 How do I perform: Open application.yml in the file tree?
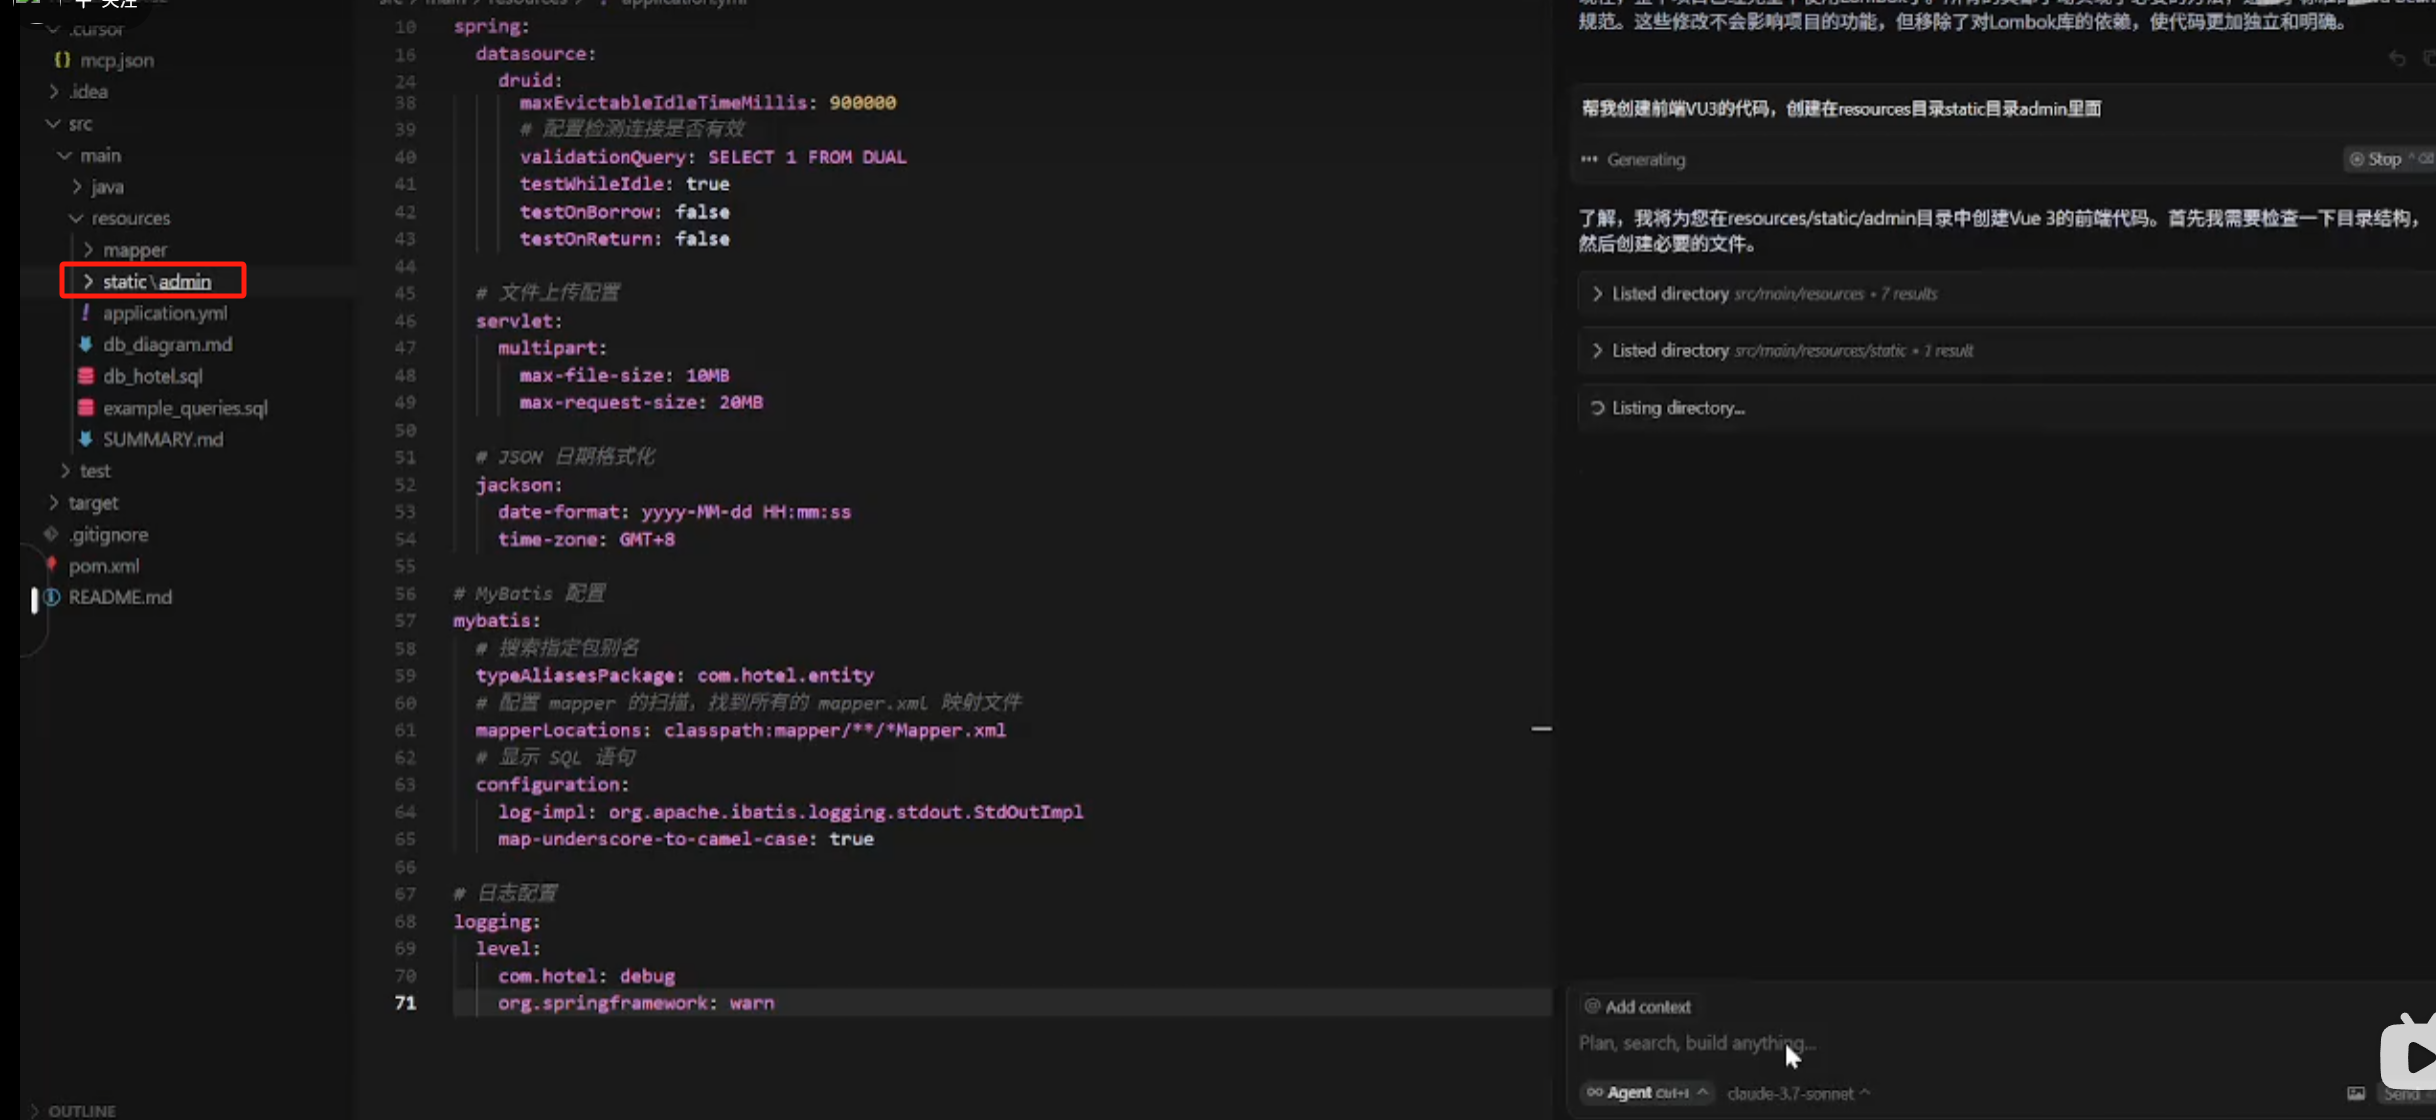pyautogui.click(x=165, y=313)
